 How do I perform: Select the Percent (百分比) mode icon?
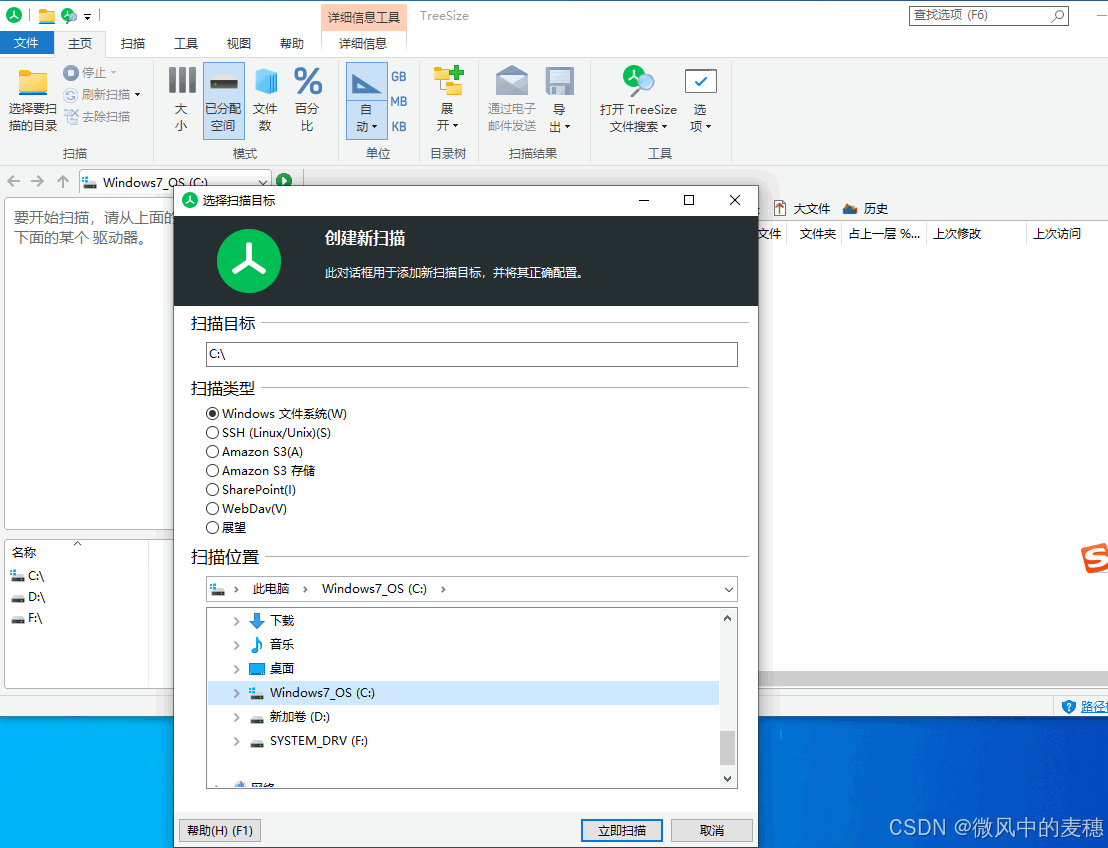point(308,81)
